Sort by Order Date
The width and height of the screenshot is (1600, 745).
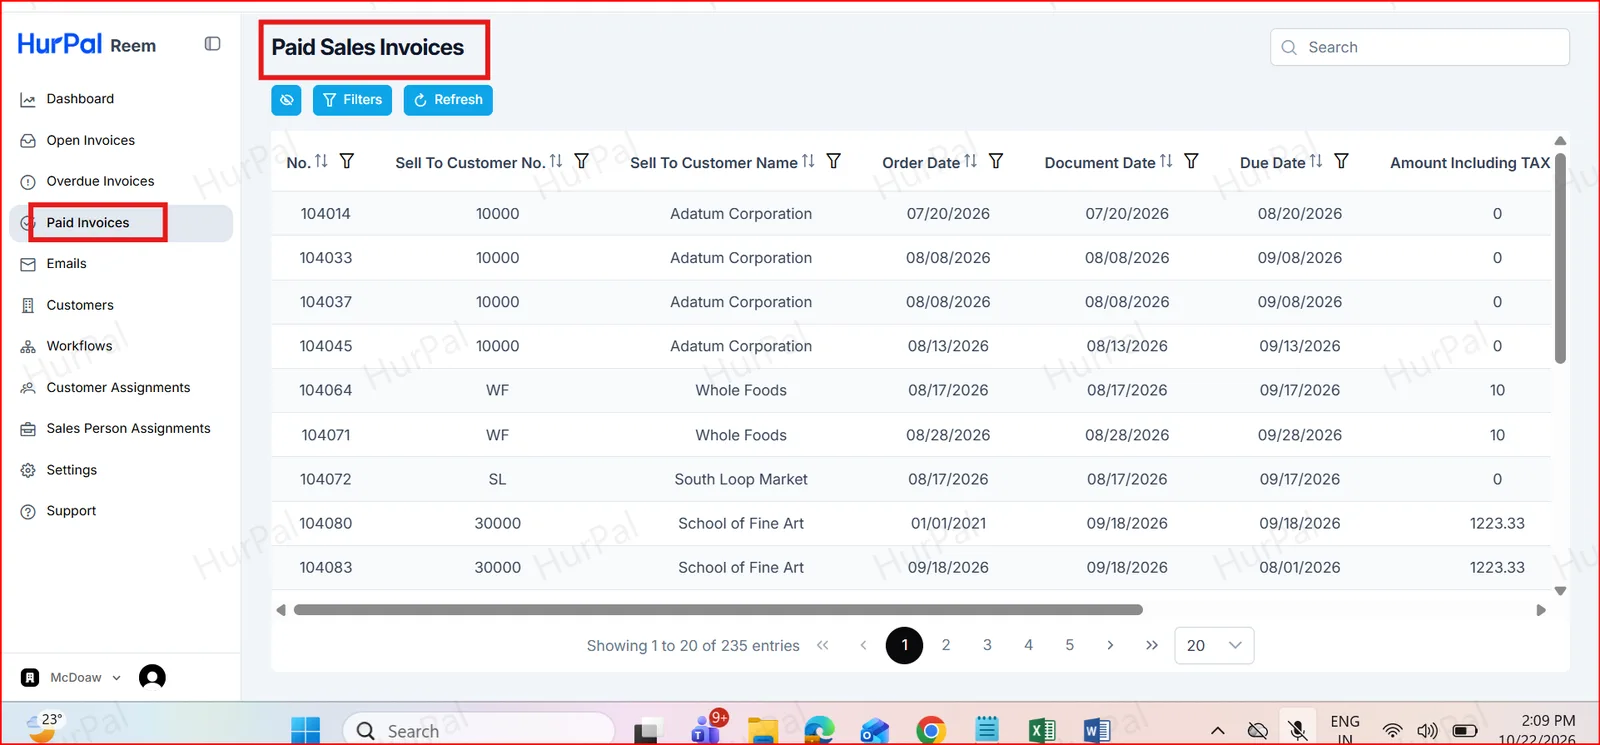[x=970, y=161]
